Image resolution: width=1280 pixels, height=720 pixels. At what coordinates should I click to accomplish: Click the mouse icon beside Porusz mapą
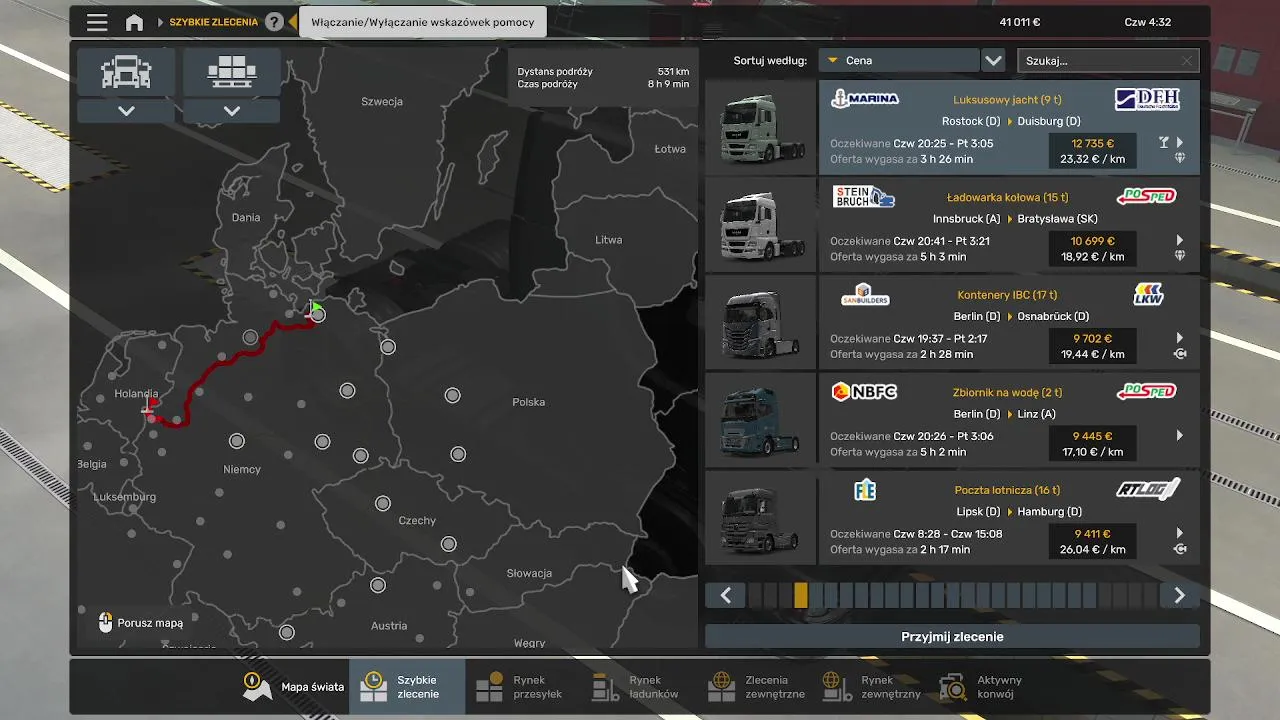[x=106, y=623]
